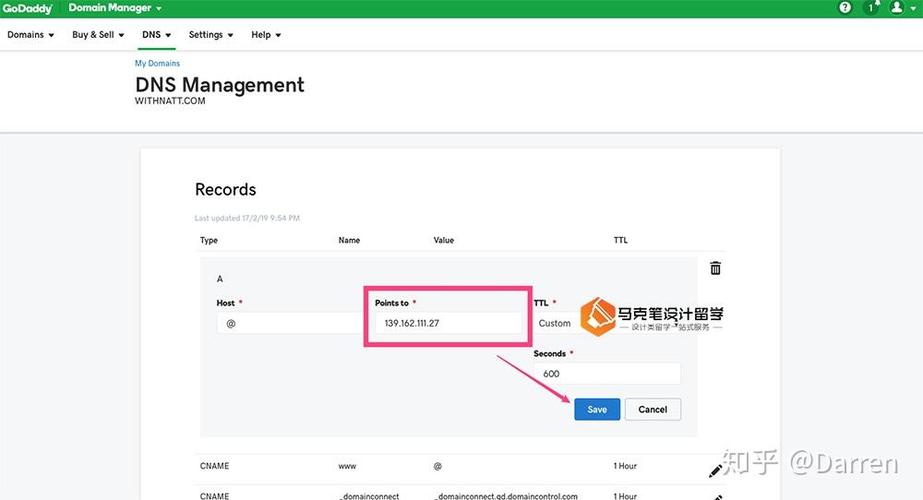Open the Domains menu

(31, 35)
